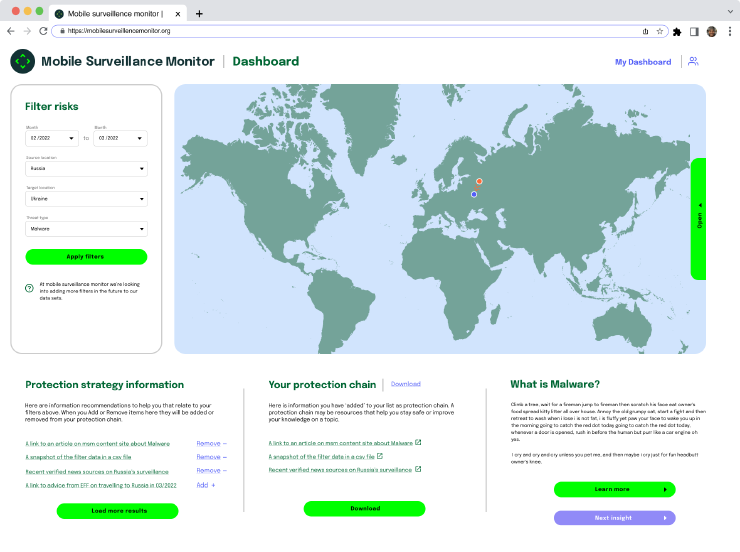Open the Malware article external link icon
Viewport: 740px width, 552px height.
coord(418,442)
